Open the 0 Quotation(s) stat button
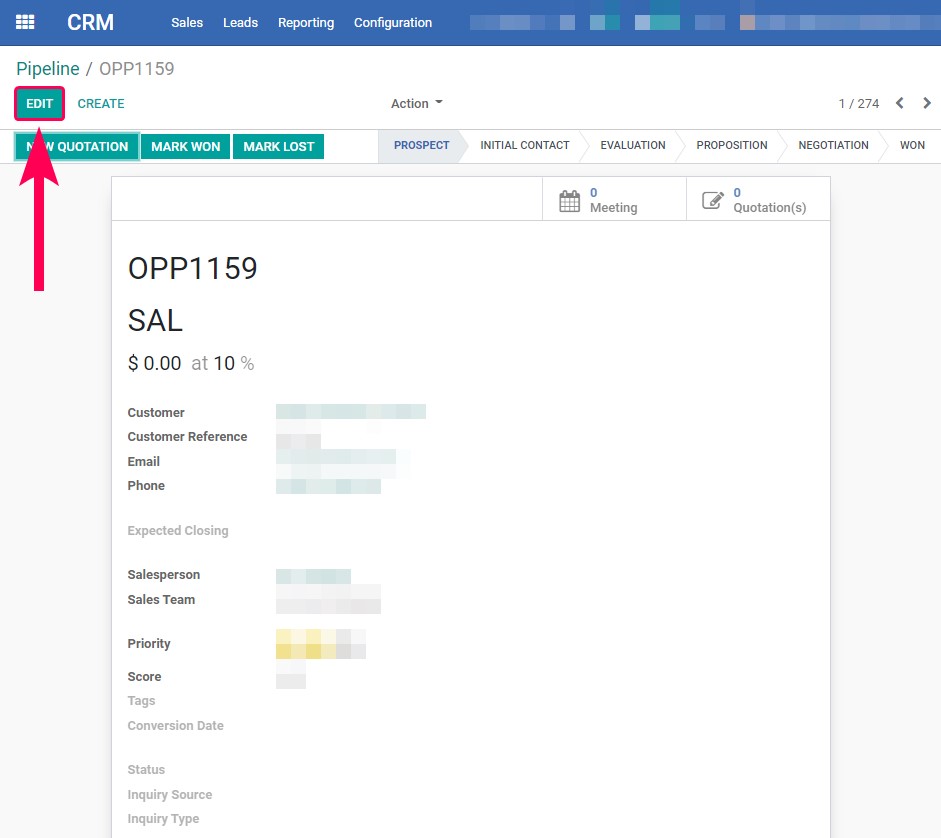Viewport: 941px width, 838px height. tap(758, 199)
